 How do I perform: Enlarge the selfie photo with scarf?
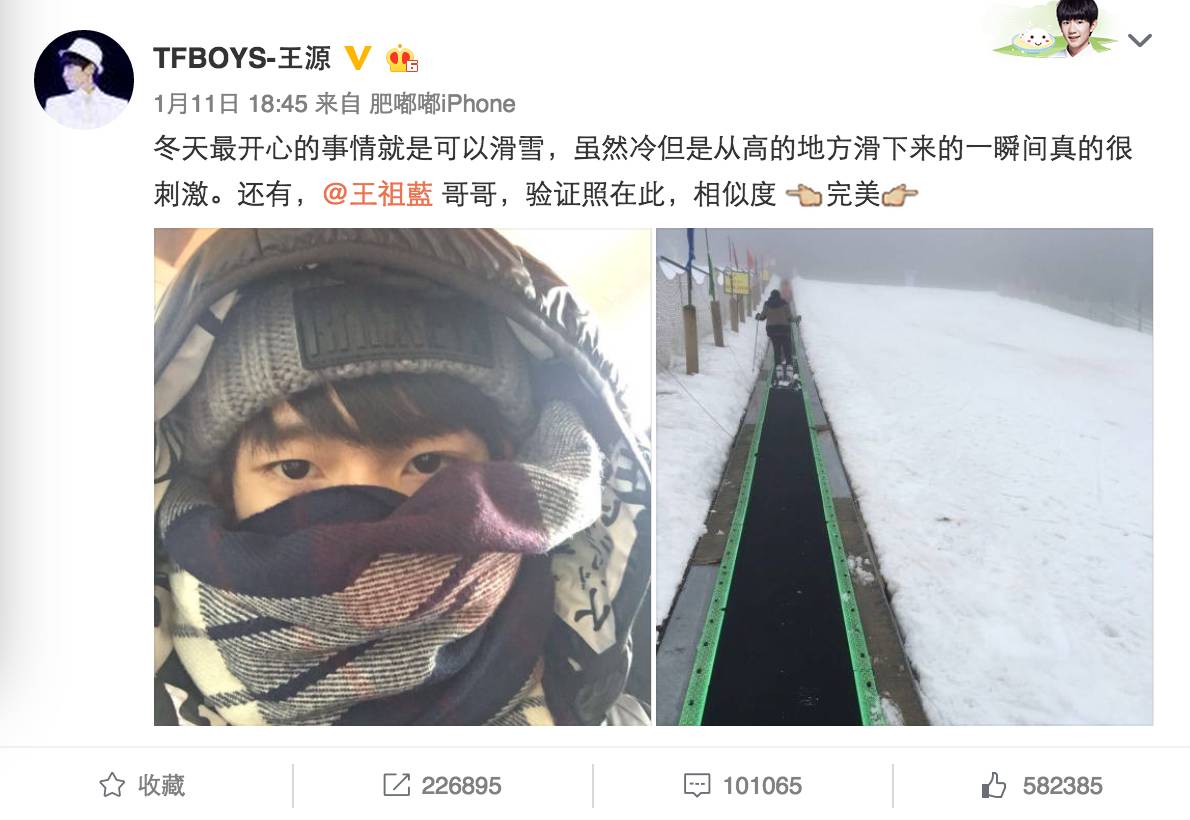(x=402, y=477)
